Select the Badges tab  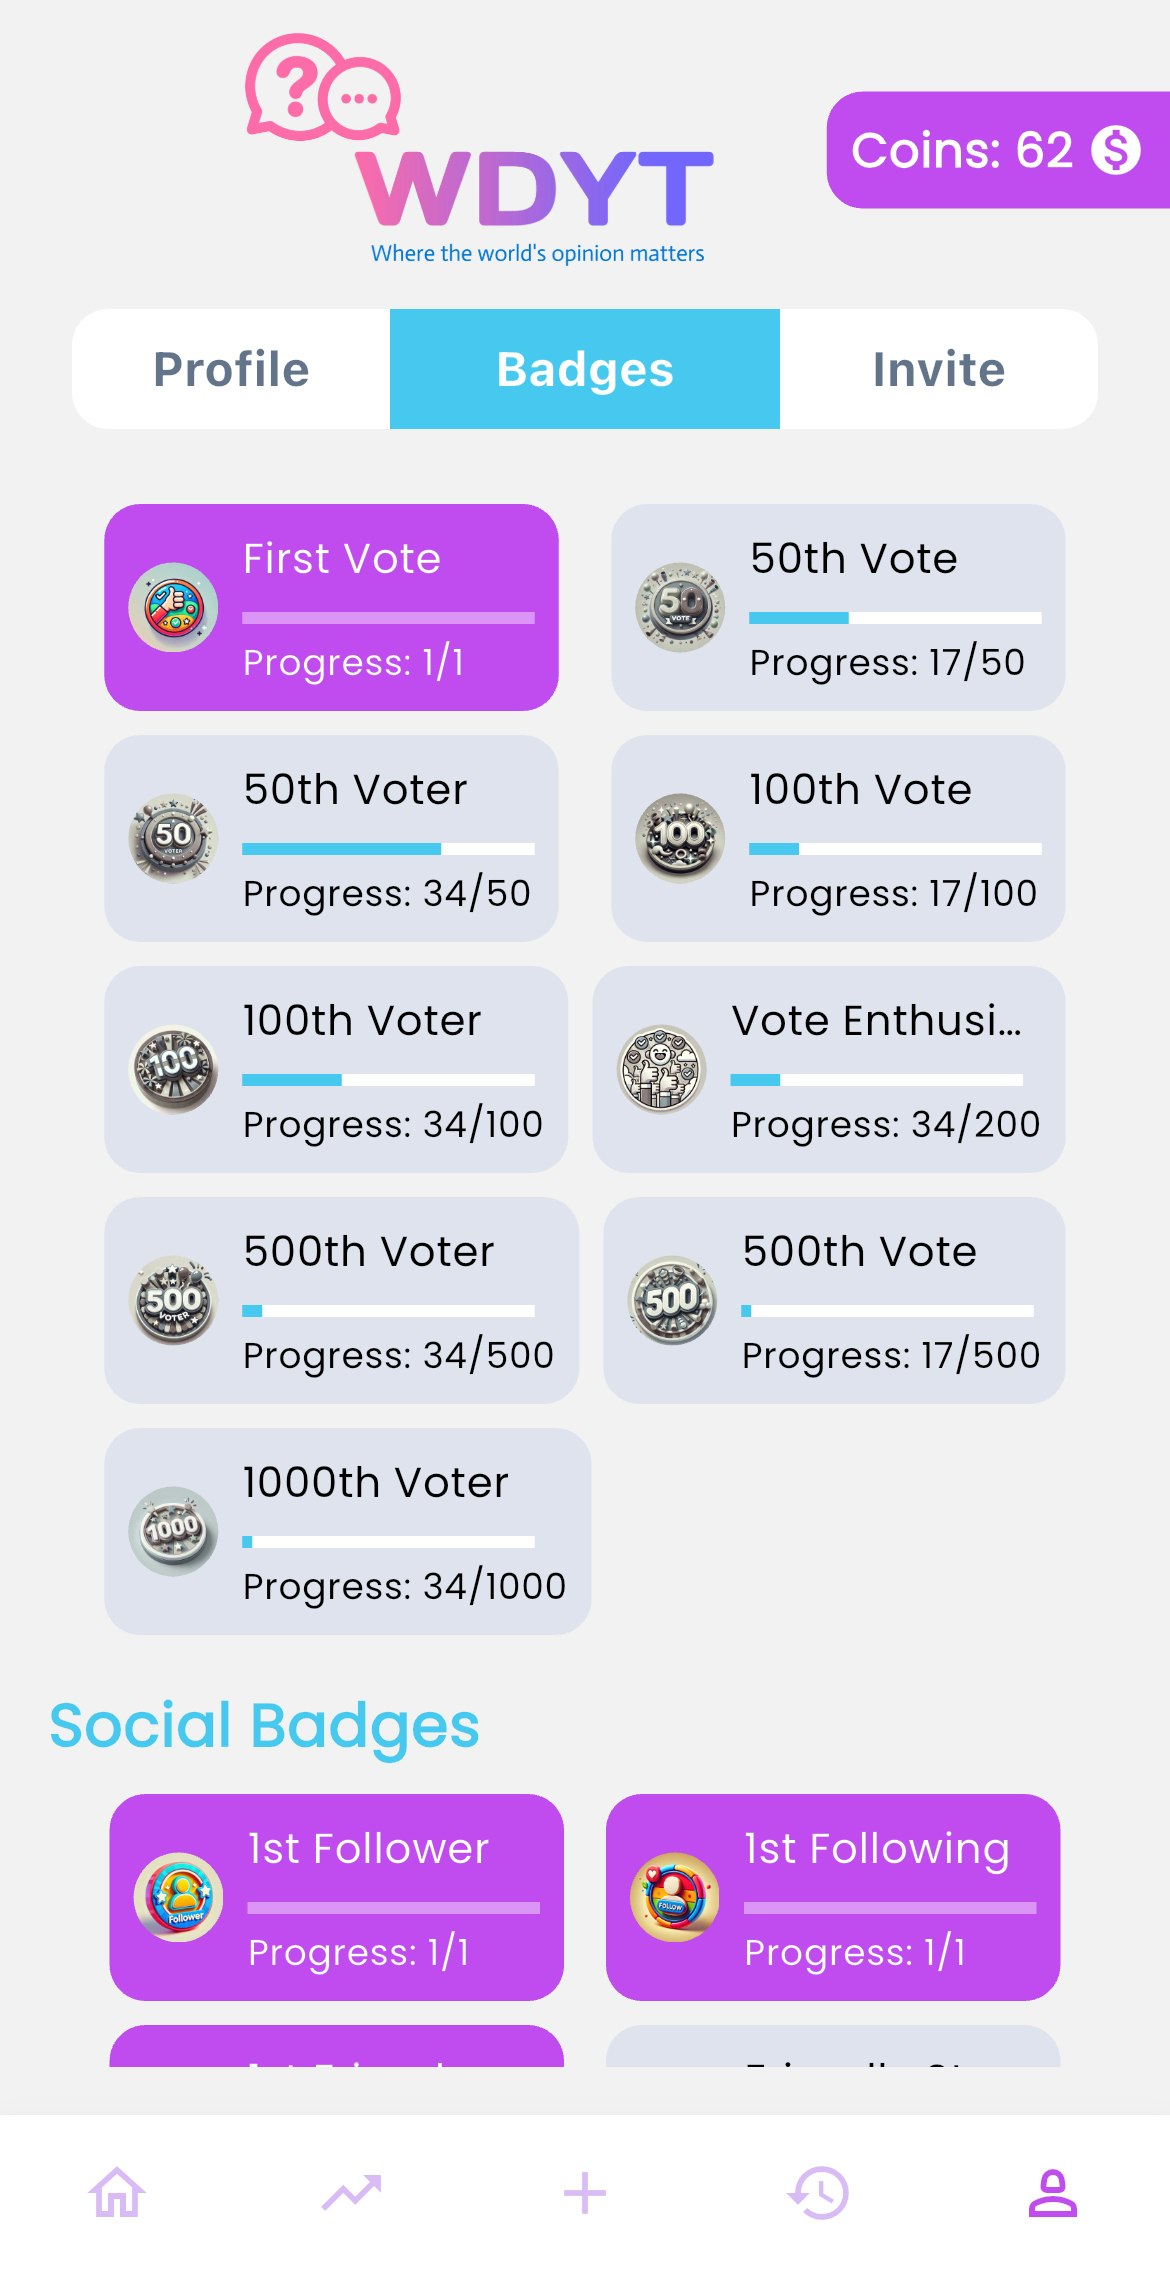point(585,369)
